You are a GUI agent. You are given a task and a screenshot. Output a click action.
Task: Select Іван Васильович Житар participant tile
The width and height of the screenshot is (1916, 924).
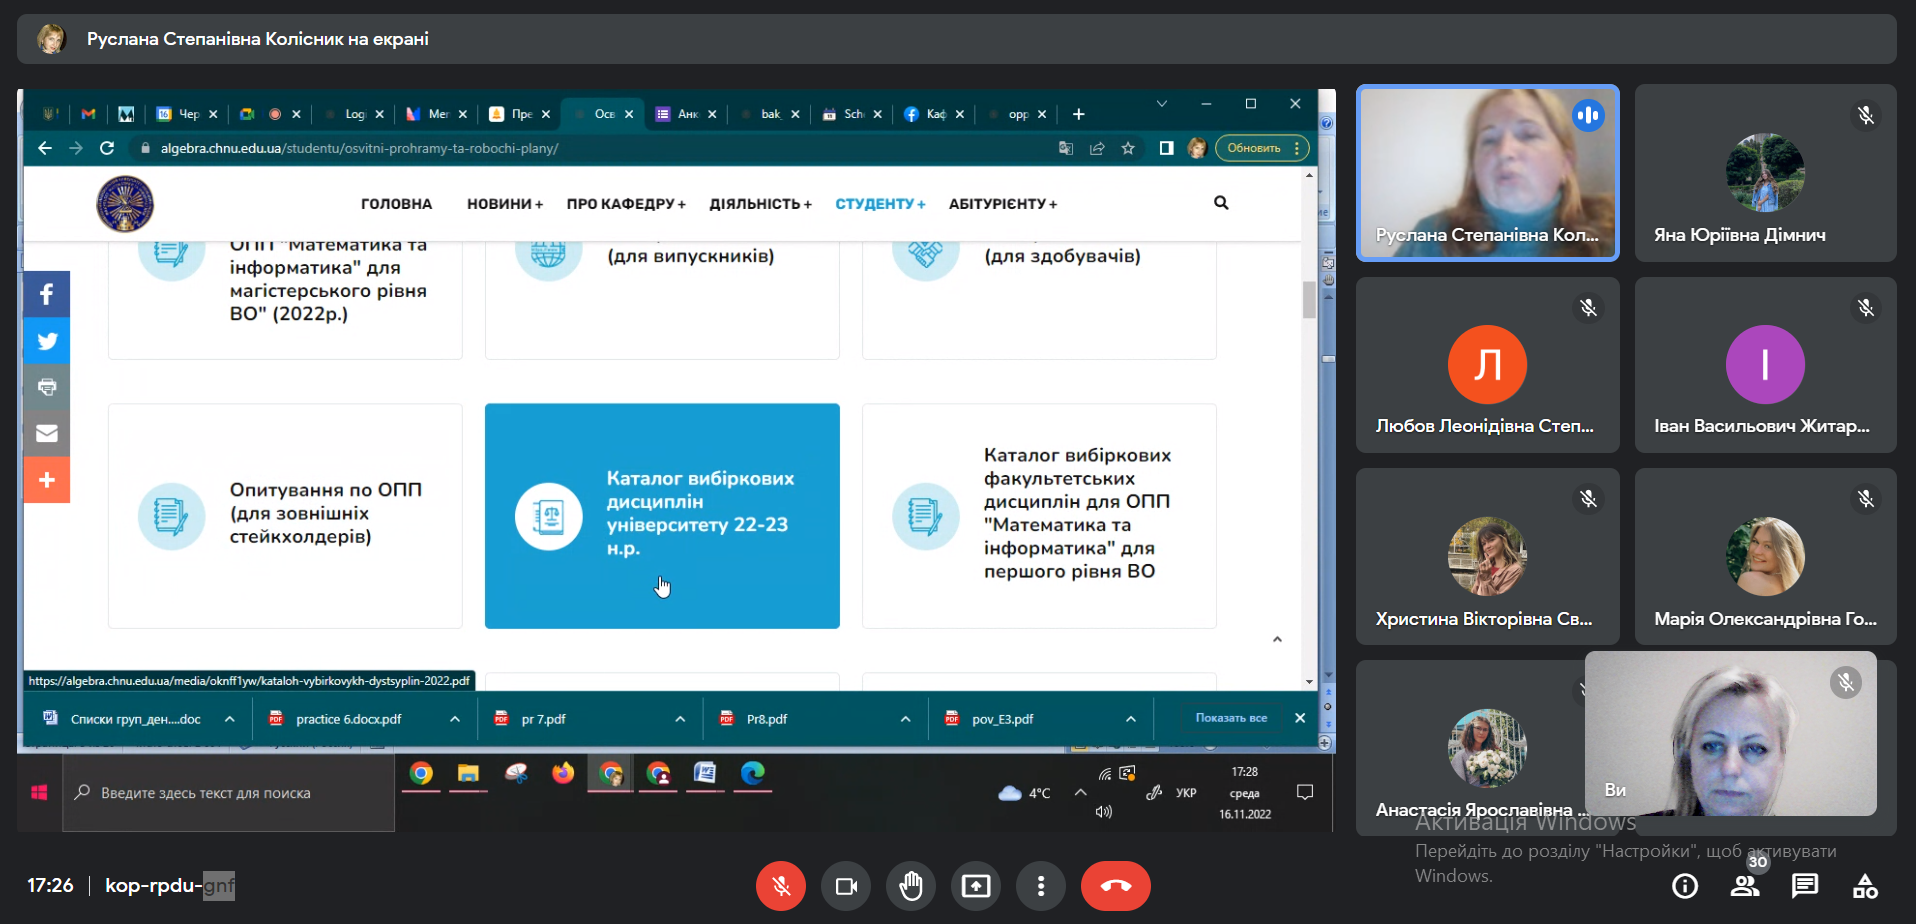[1766, 365]
